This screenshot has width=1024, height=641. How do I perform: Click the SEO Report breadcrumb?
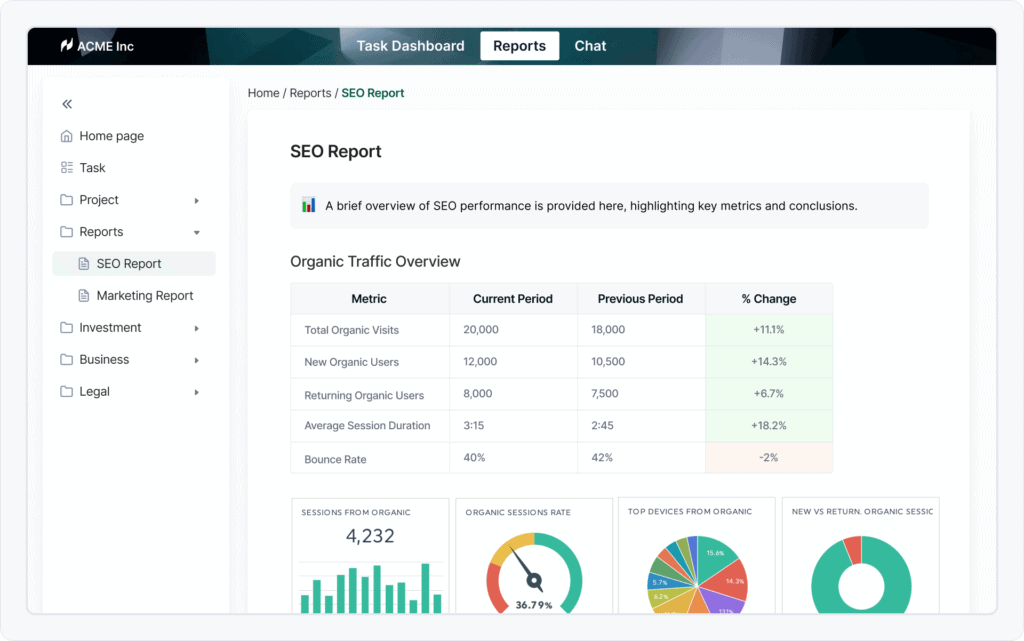(x=372, y=93)
